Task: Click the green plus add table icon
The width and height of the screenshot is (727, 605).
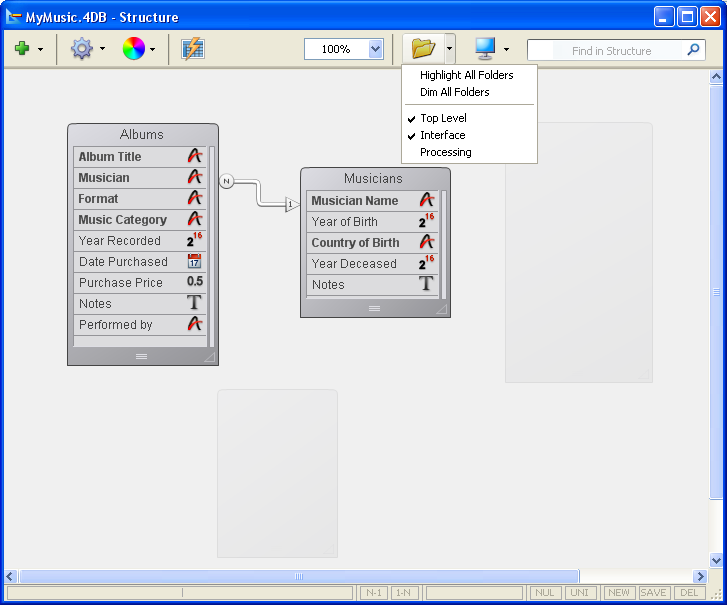Action: click(22, 48)
